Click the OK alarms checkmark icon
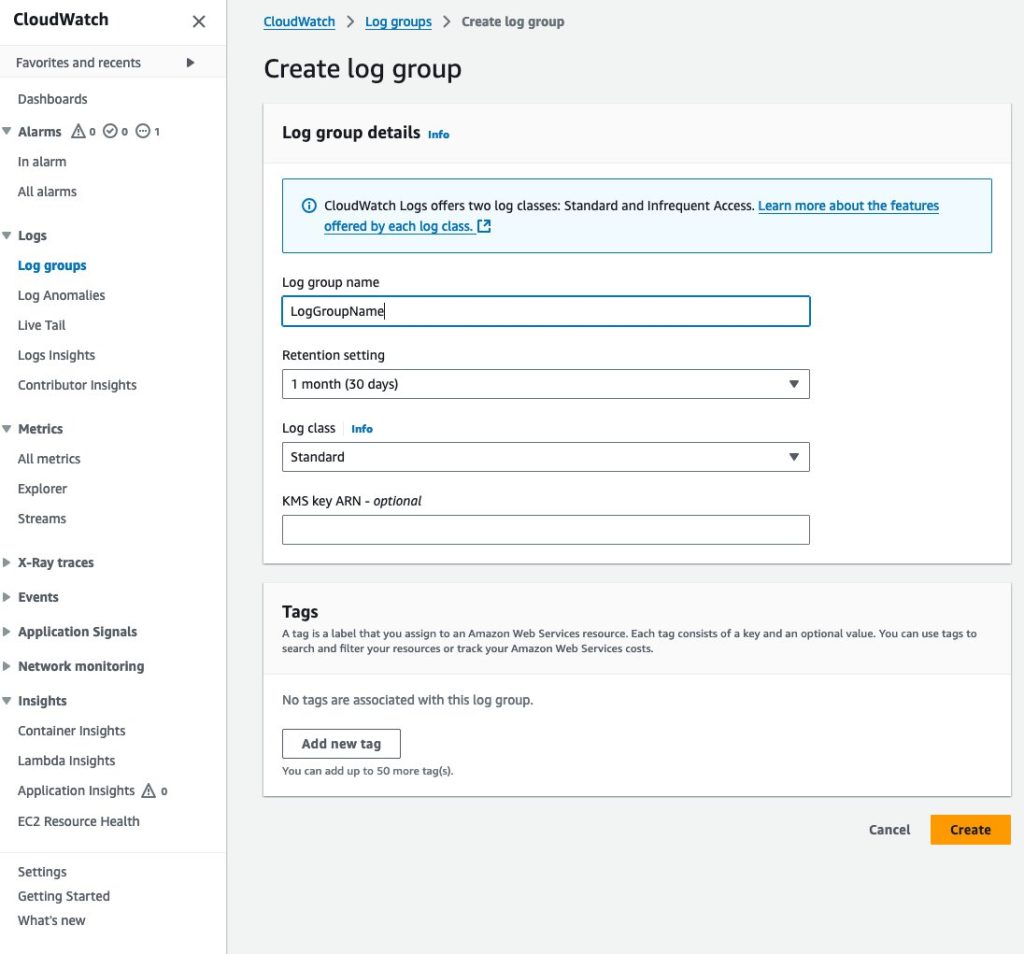Screen dimensions: 1024x954 [110, 131]
